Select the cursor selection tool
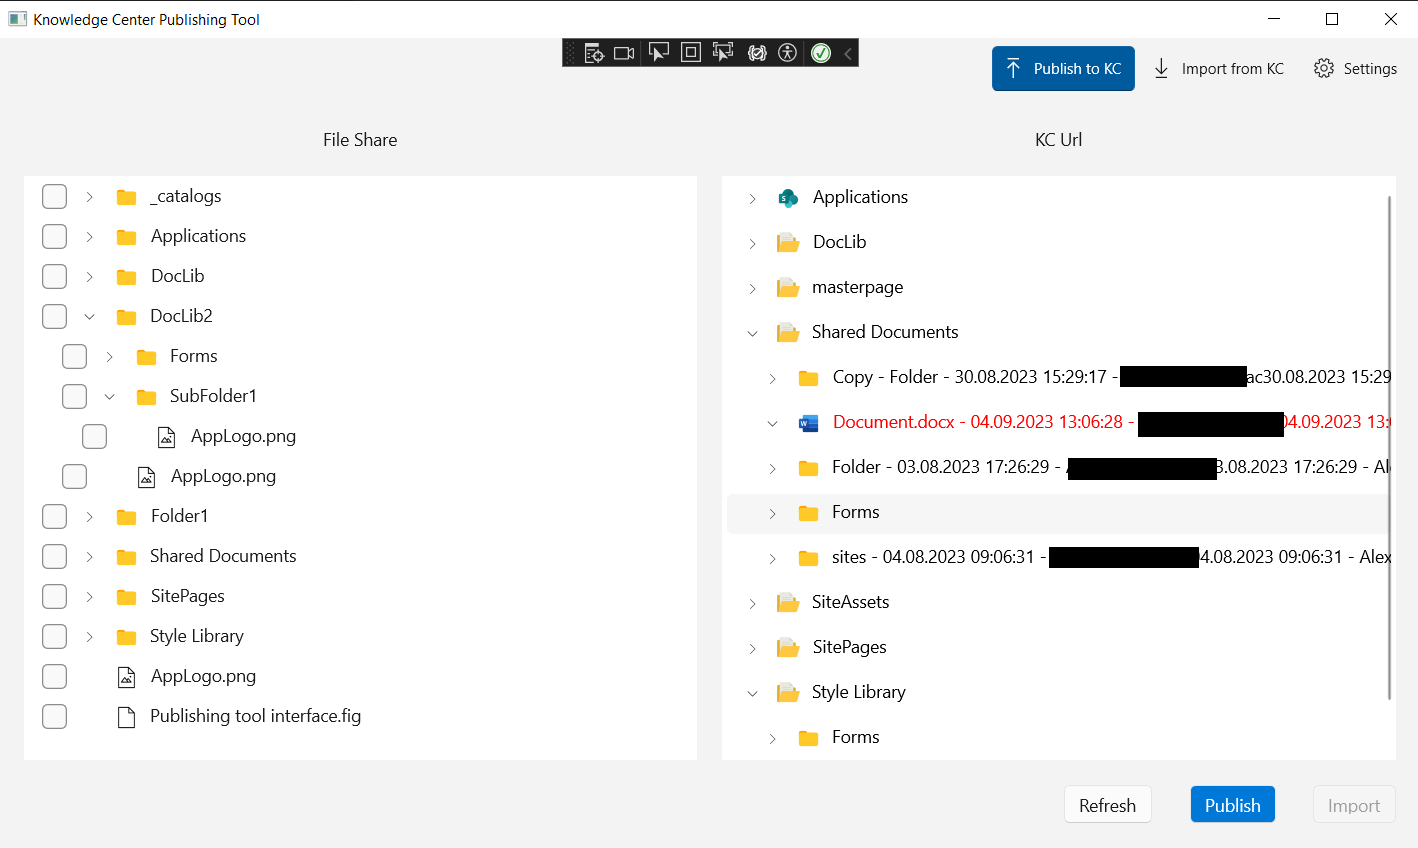 [658, 53]
